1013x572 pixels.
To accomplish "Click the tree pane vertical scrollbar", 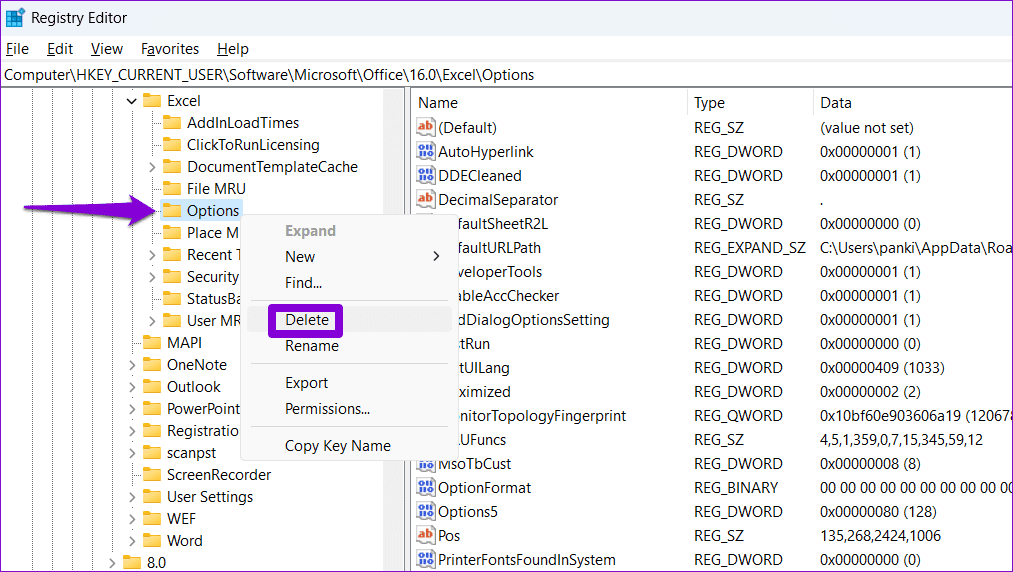I will coord(393,330).
